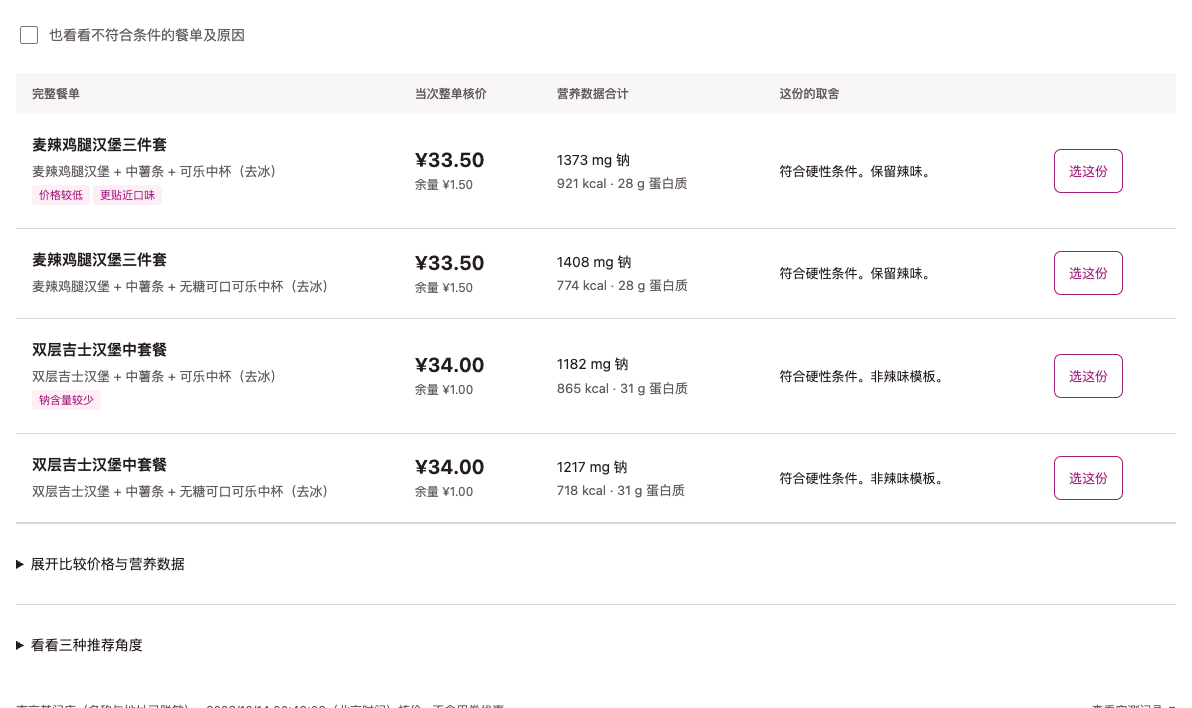The width and height of the screenshot is (1192, 708).
Task: Click 双层吉士汉堡 + 中薯条 + 无糖可口可乐中杯（去冰）
Action: 180,491
